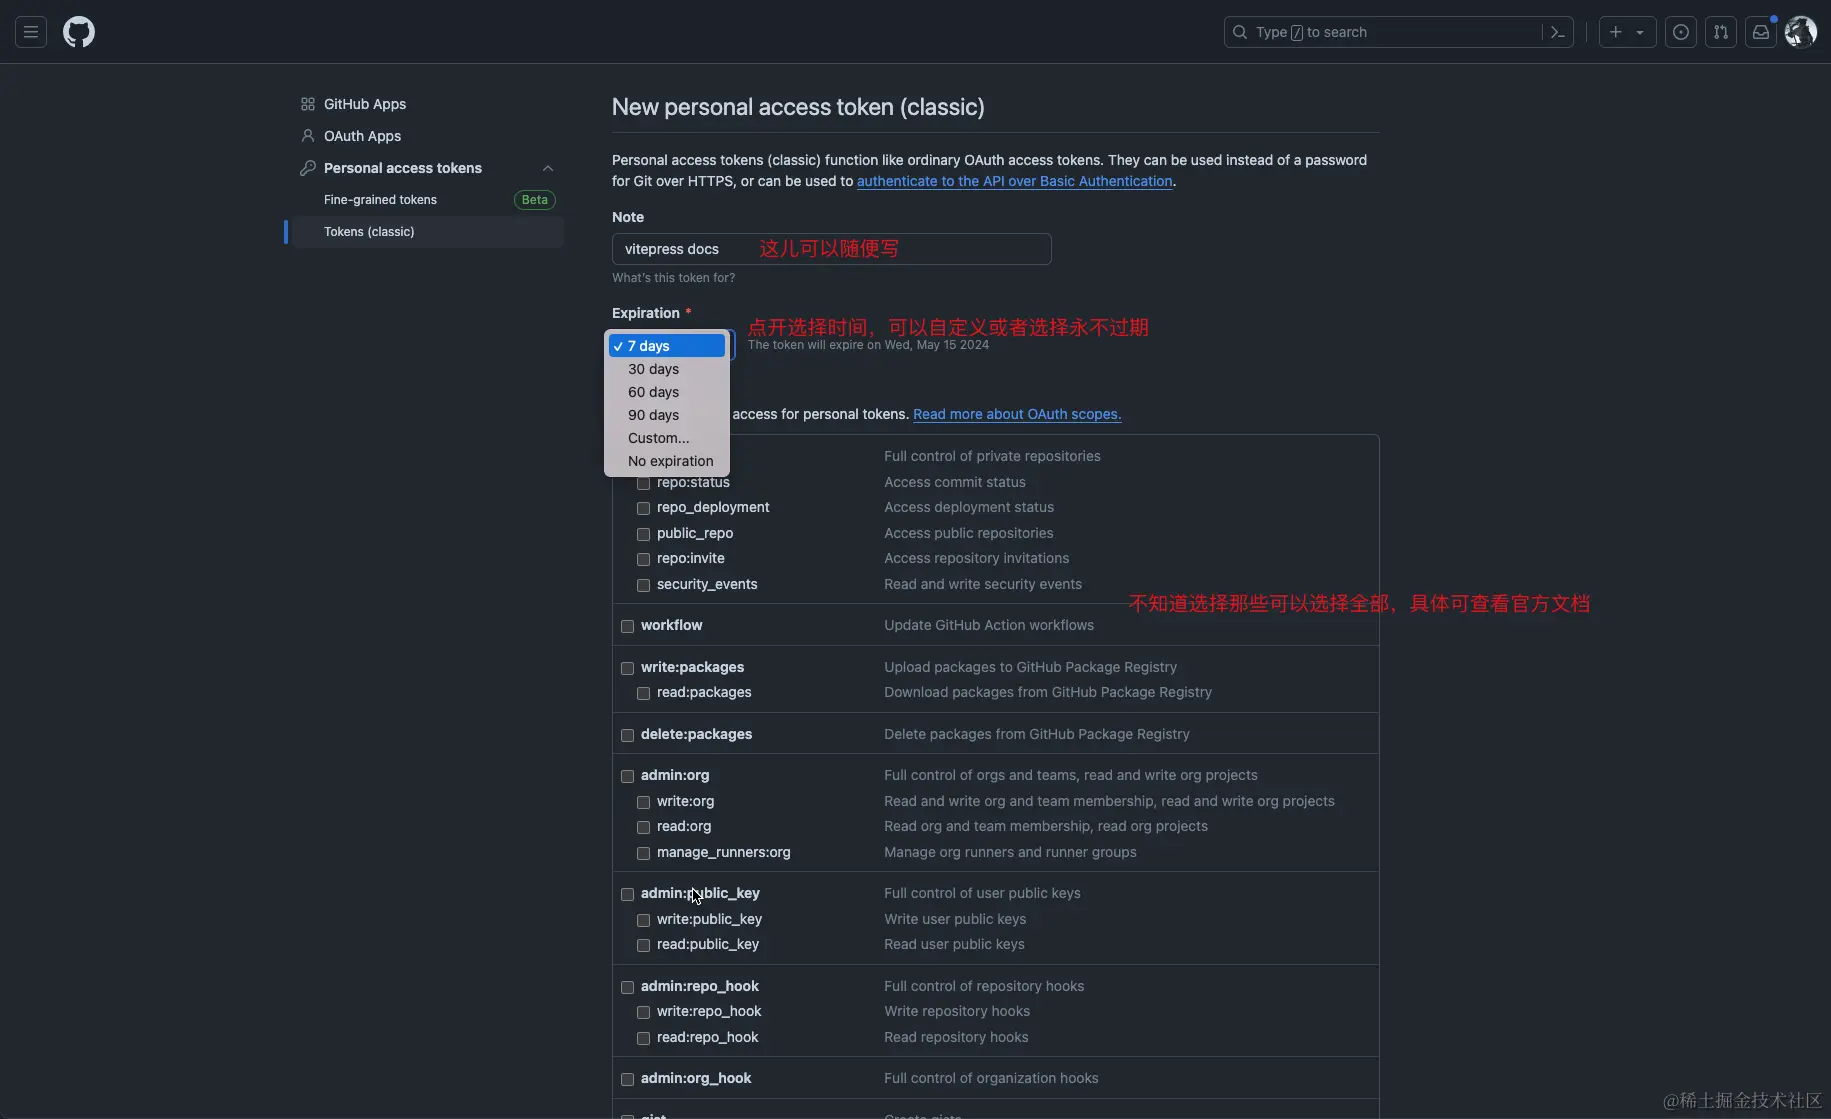Image resolution: width=1831 pixels, height=1119 pixels.
Task: Enable the write:packages scope checkbox
Action: point(627,668)
